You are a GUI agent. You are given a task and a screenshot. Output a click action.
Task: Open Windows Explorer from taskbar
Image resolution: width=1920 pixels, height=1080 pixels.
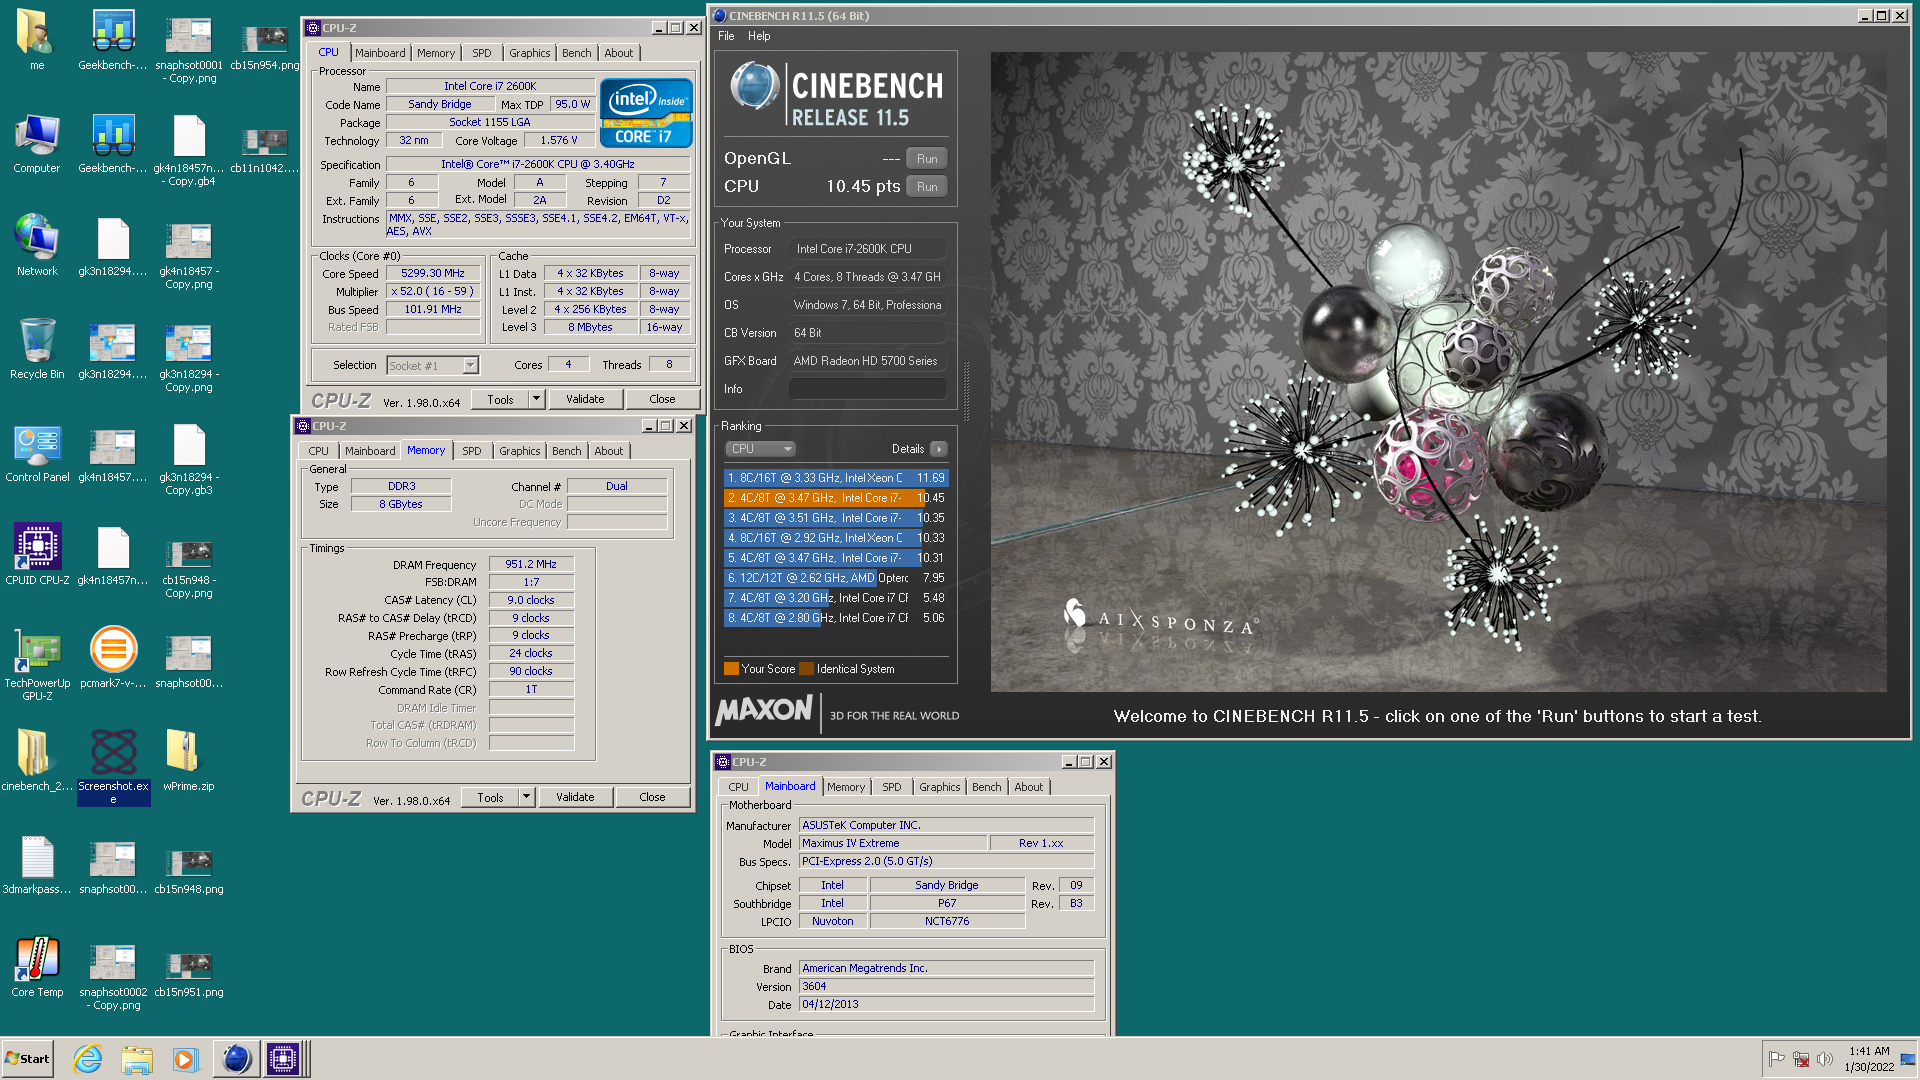coord(137,1059)
